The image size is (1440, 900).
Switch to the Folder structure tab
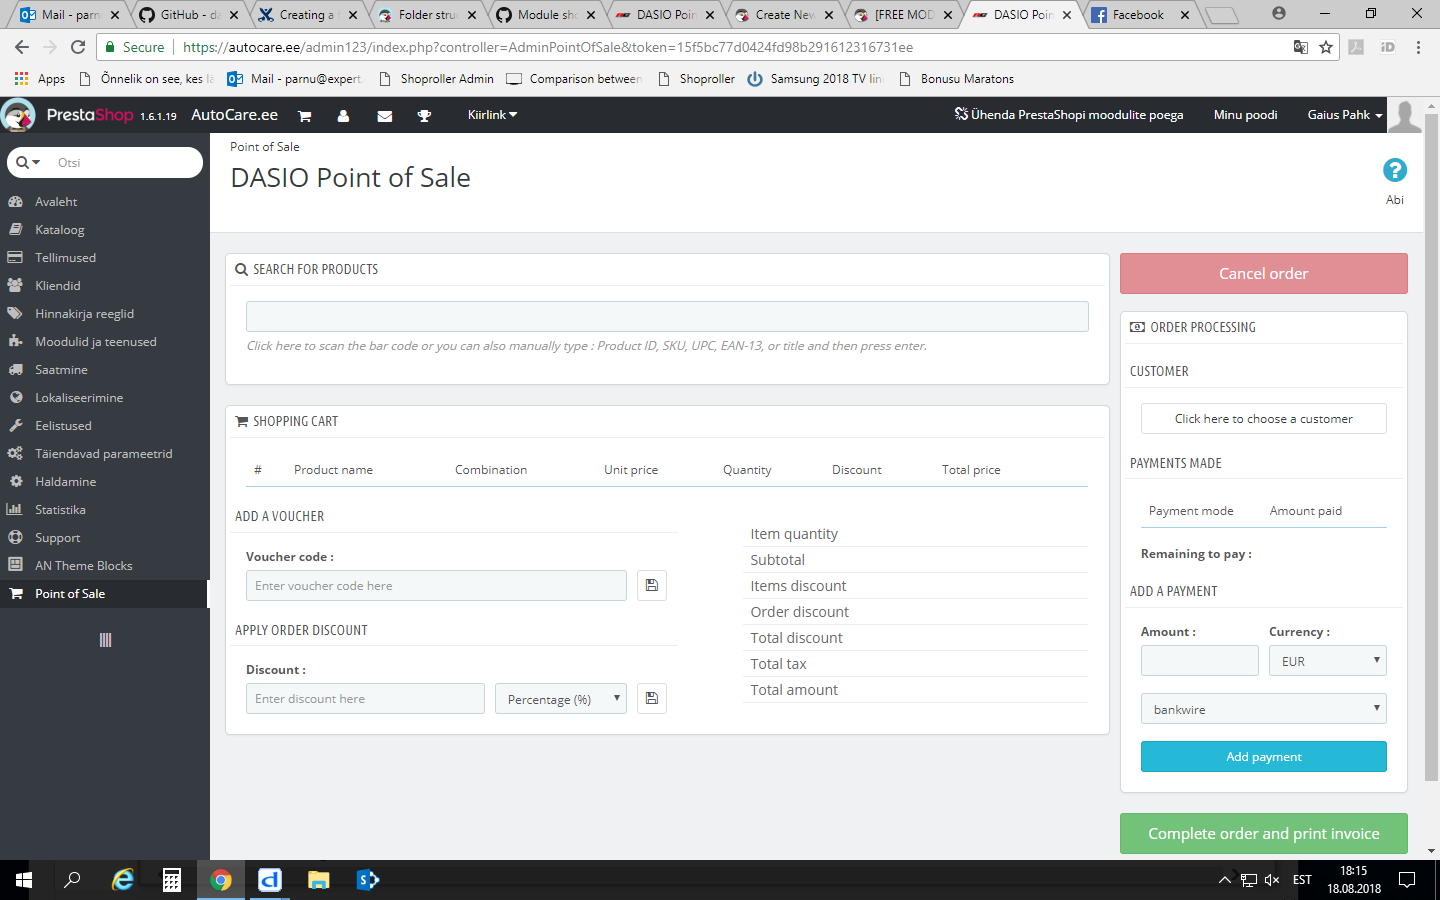427,15
